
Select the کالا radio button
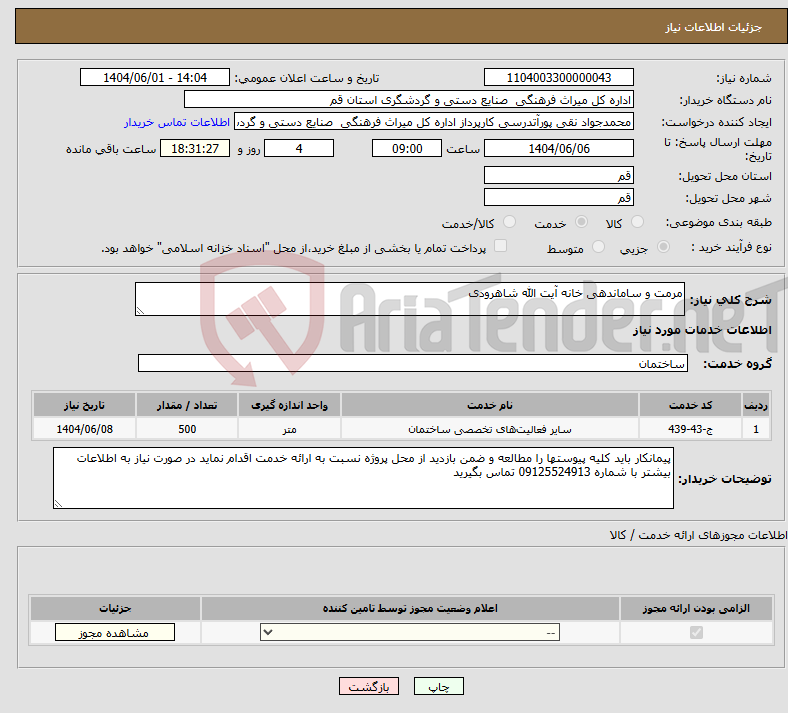tap(637, 222)
